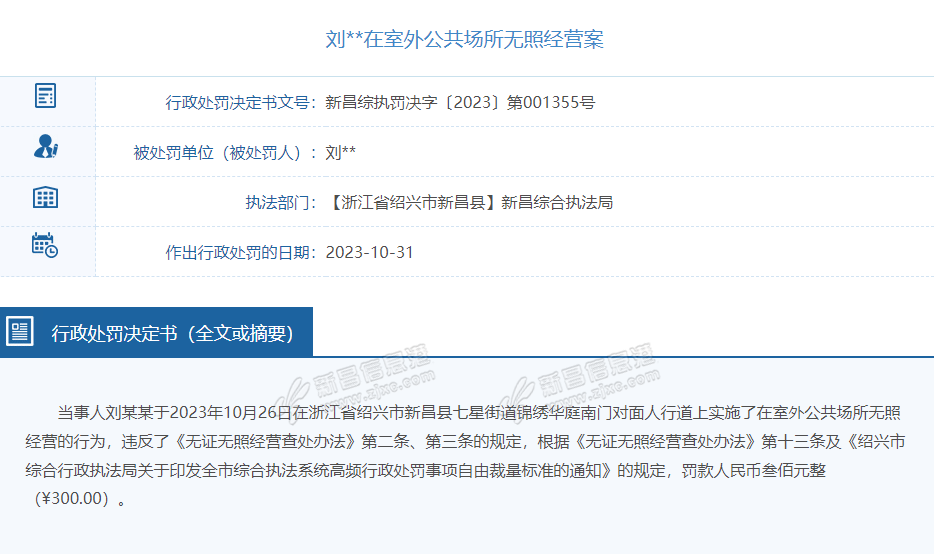Click the person icon beside 被处罚单位
The image size is (935, 554).
[46, 146]
